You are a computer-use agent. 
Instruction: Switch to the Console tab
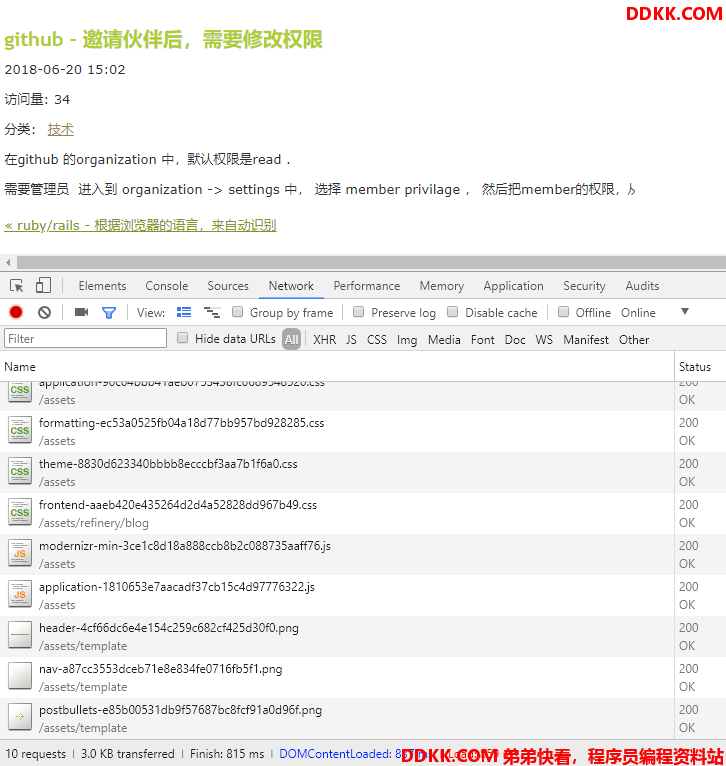[167, 286]
